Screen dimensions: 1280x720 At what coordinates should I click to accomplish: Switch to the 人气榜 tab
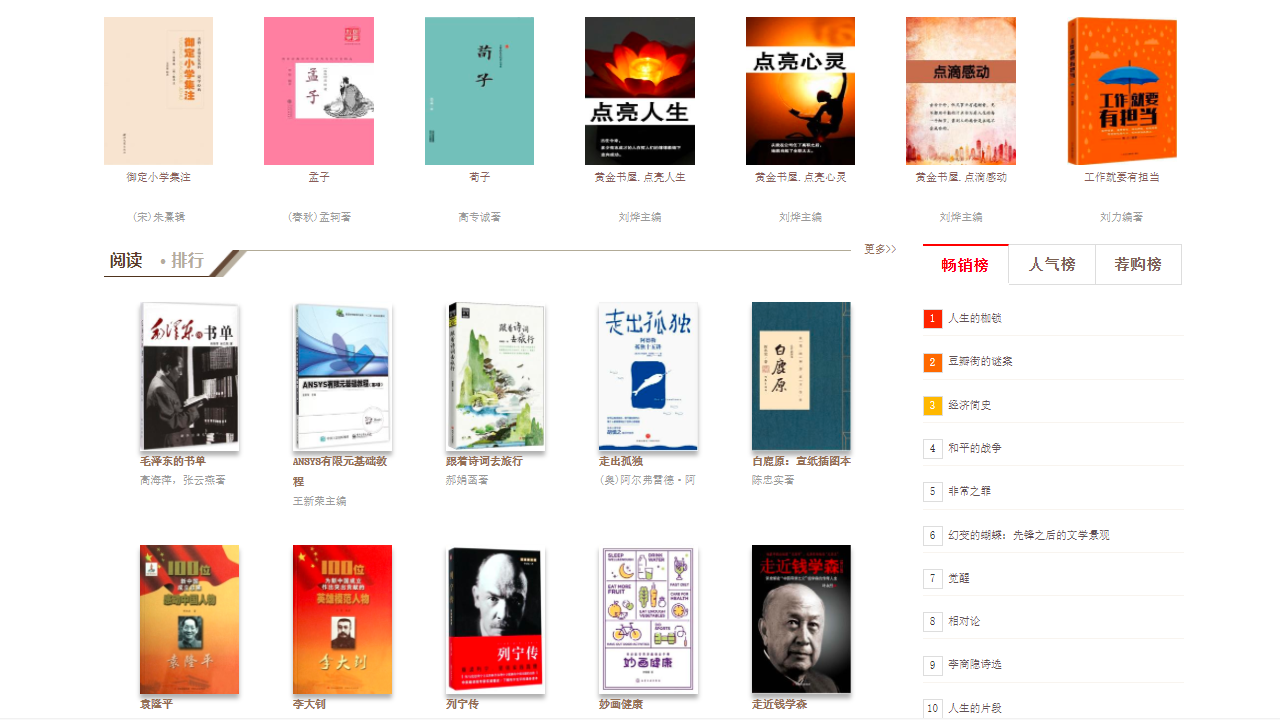pyautogui.click(x=1052, y=264)
